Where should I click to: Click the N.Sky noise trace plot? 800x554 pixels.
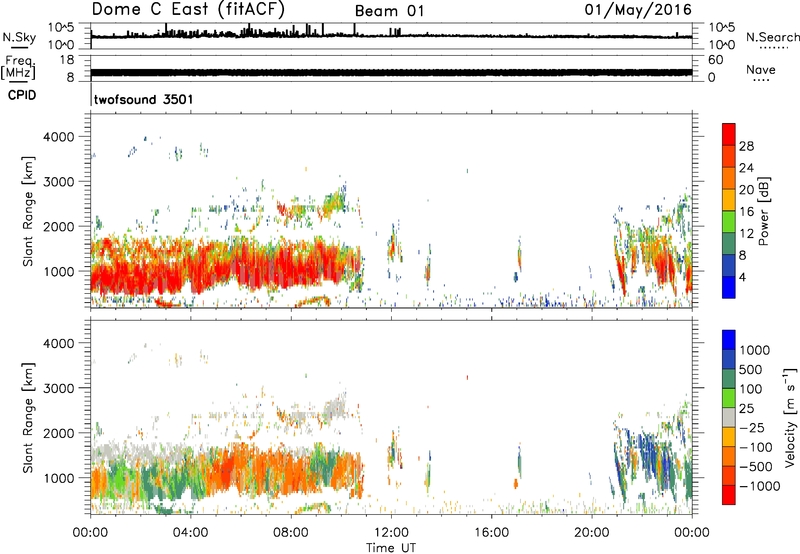click(391, 36)
